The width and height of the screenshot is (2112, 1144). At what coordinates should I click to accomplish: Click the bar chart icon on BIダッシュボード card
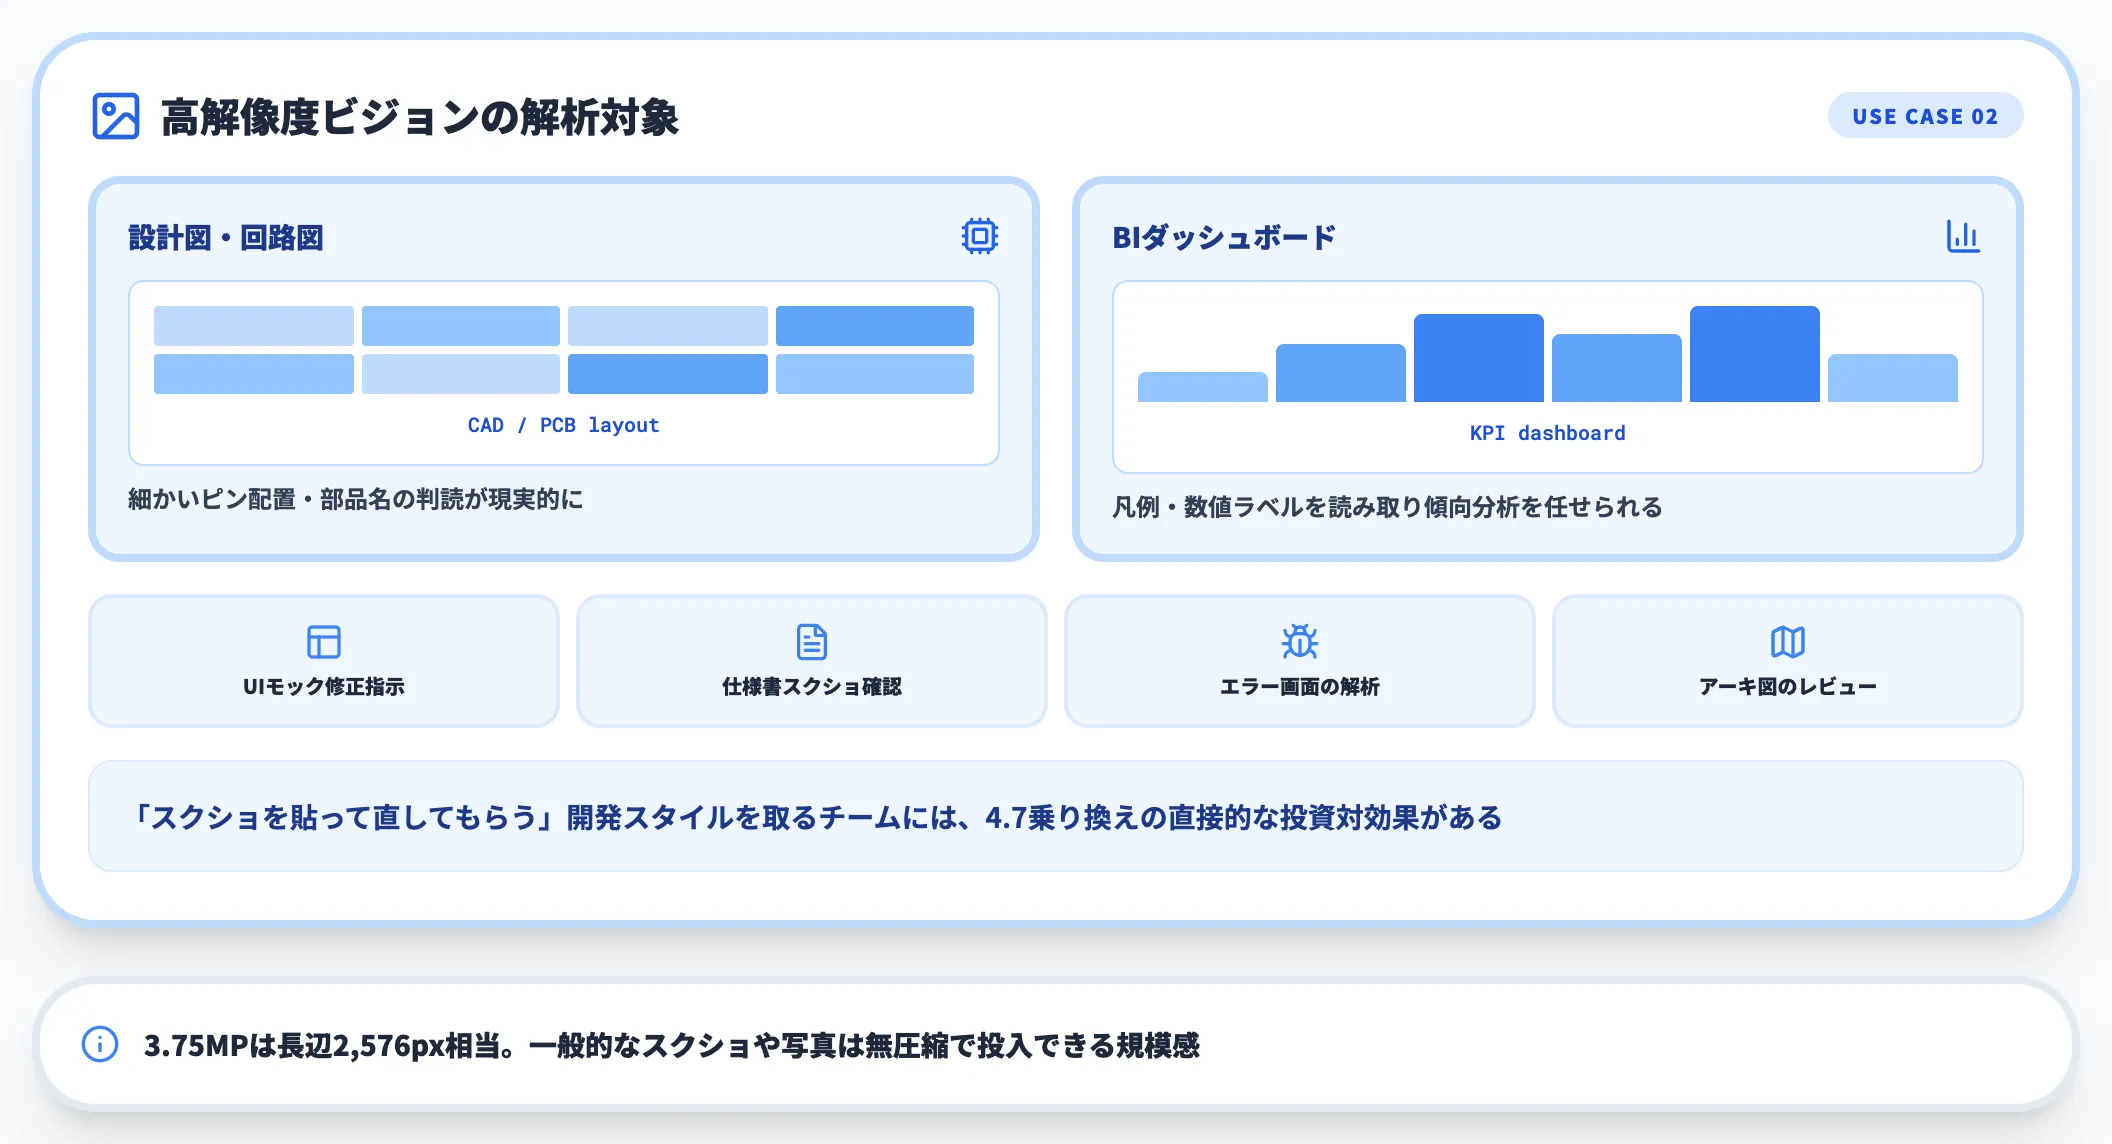1963,236
